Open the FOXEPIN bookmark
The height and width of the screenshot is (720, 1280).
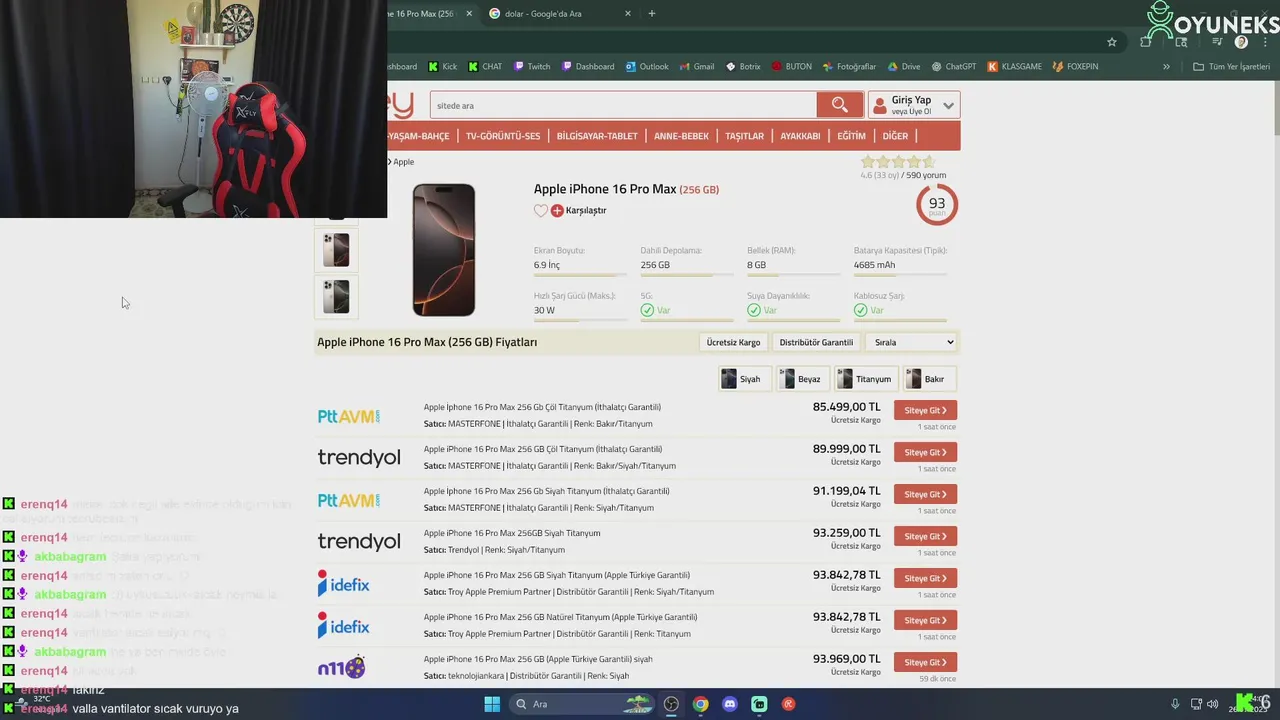click(x=1075, y=67)
